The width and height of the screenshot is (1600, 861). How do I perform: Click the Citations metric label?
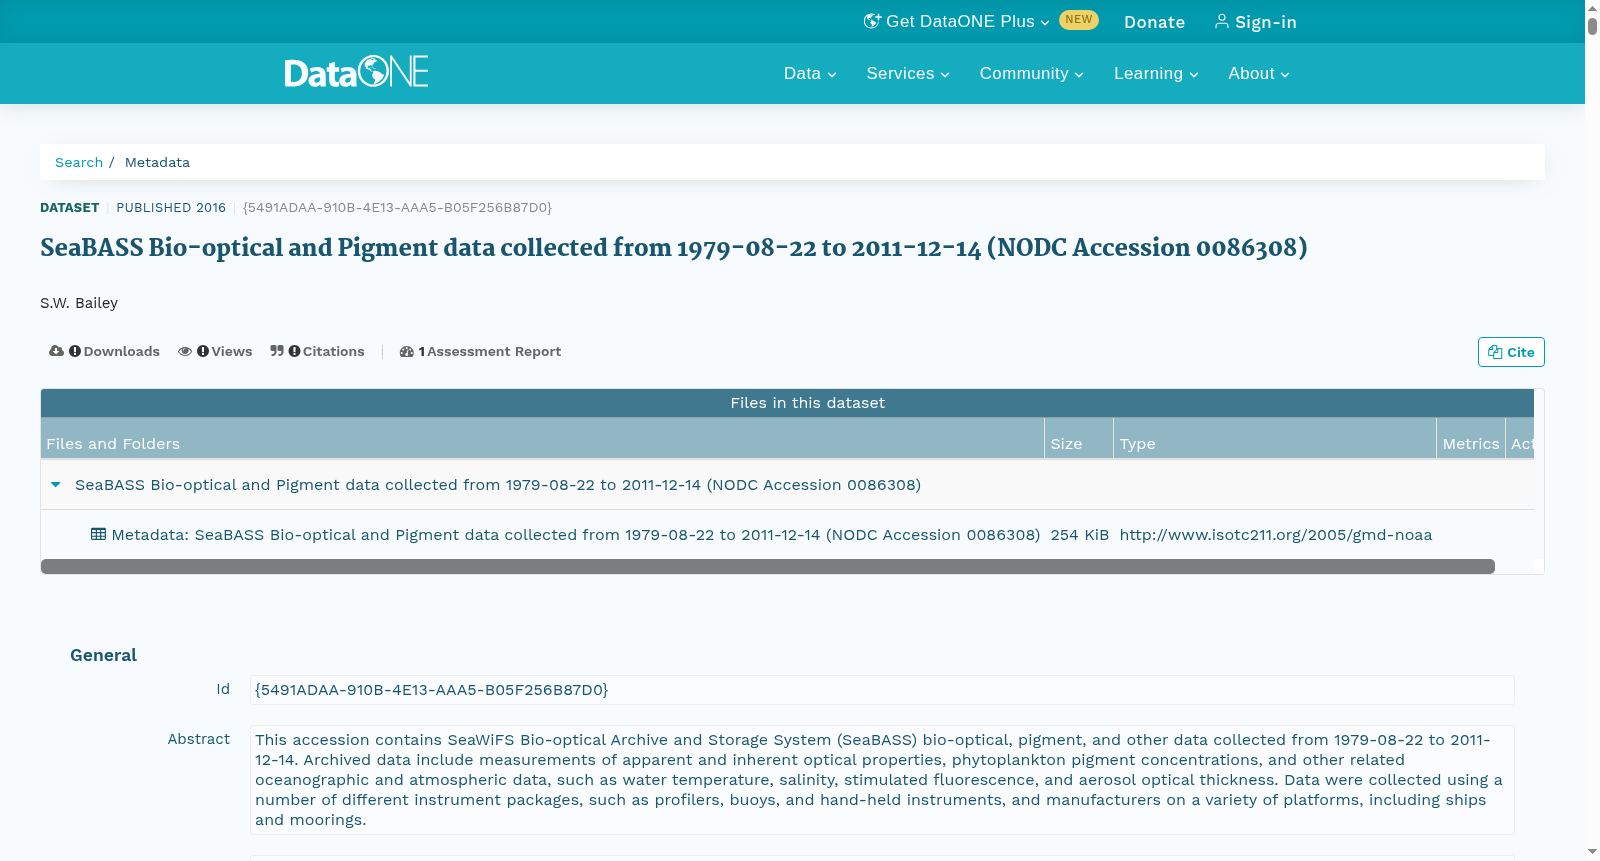coord(334,351)
